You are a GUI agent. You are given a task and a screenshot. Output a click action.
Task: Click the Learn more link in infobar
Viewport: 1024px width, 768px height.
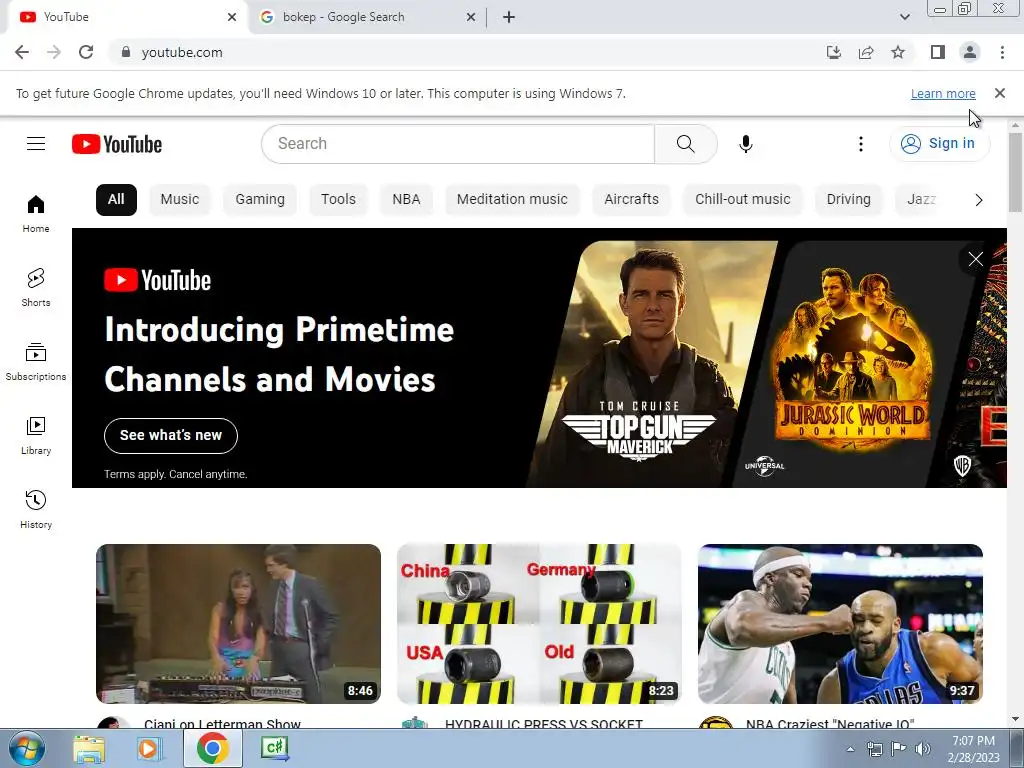[943, 93]
